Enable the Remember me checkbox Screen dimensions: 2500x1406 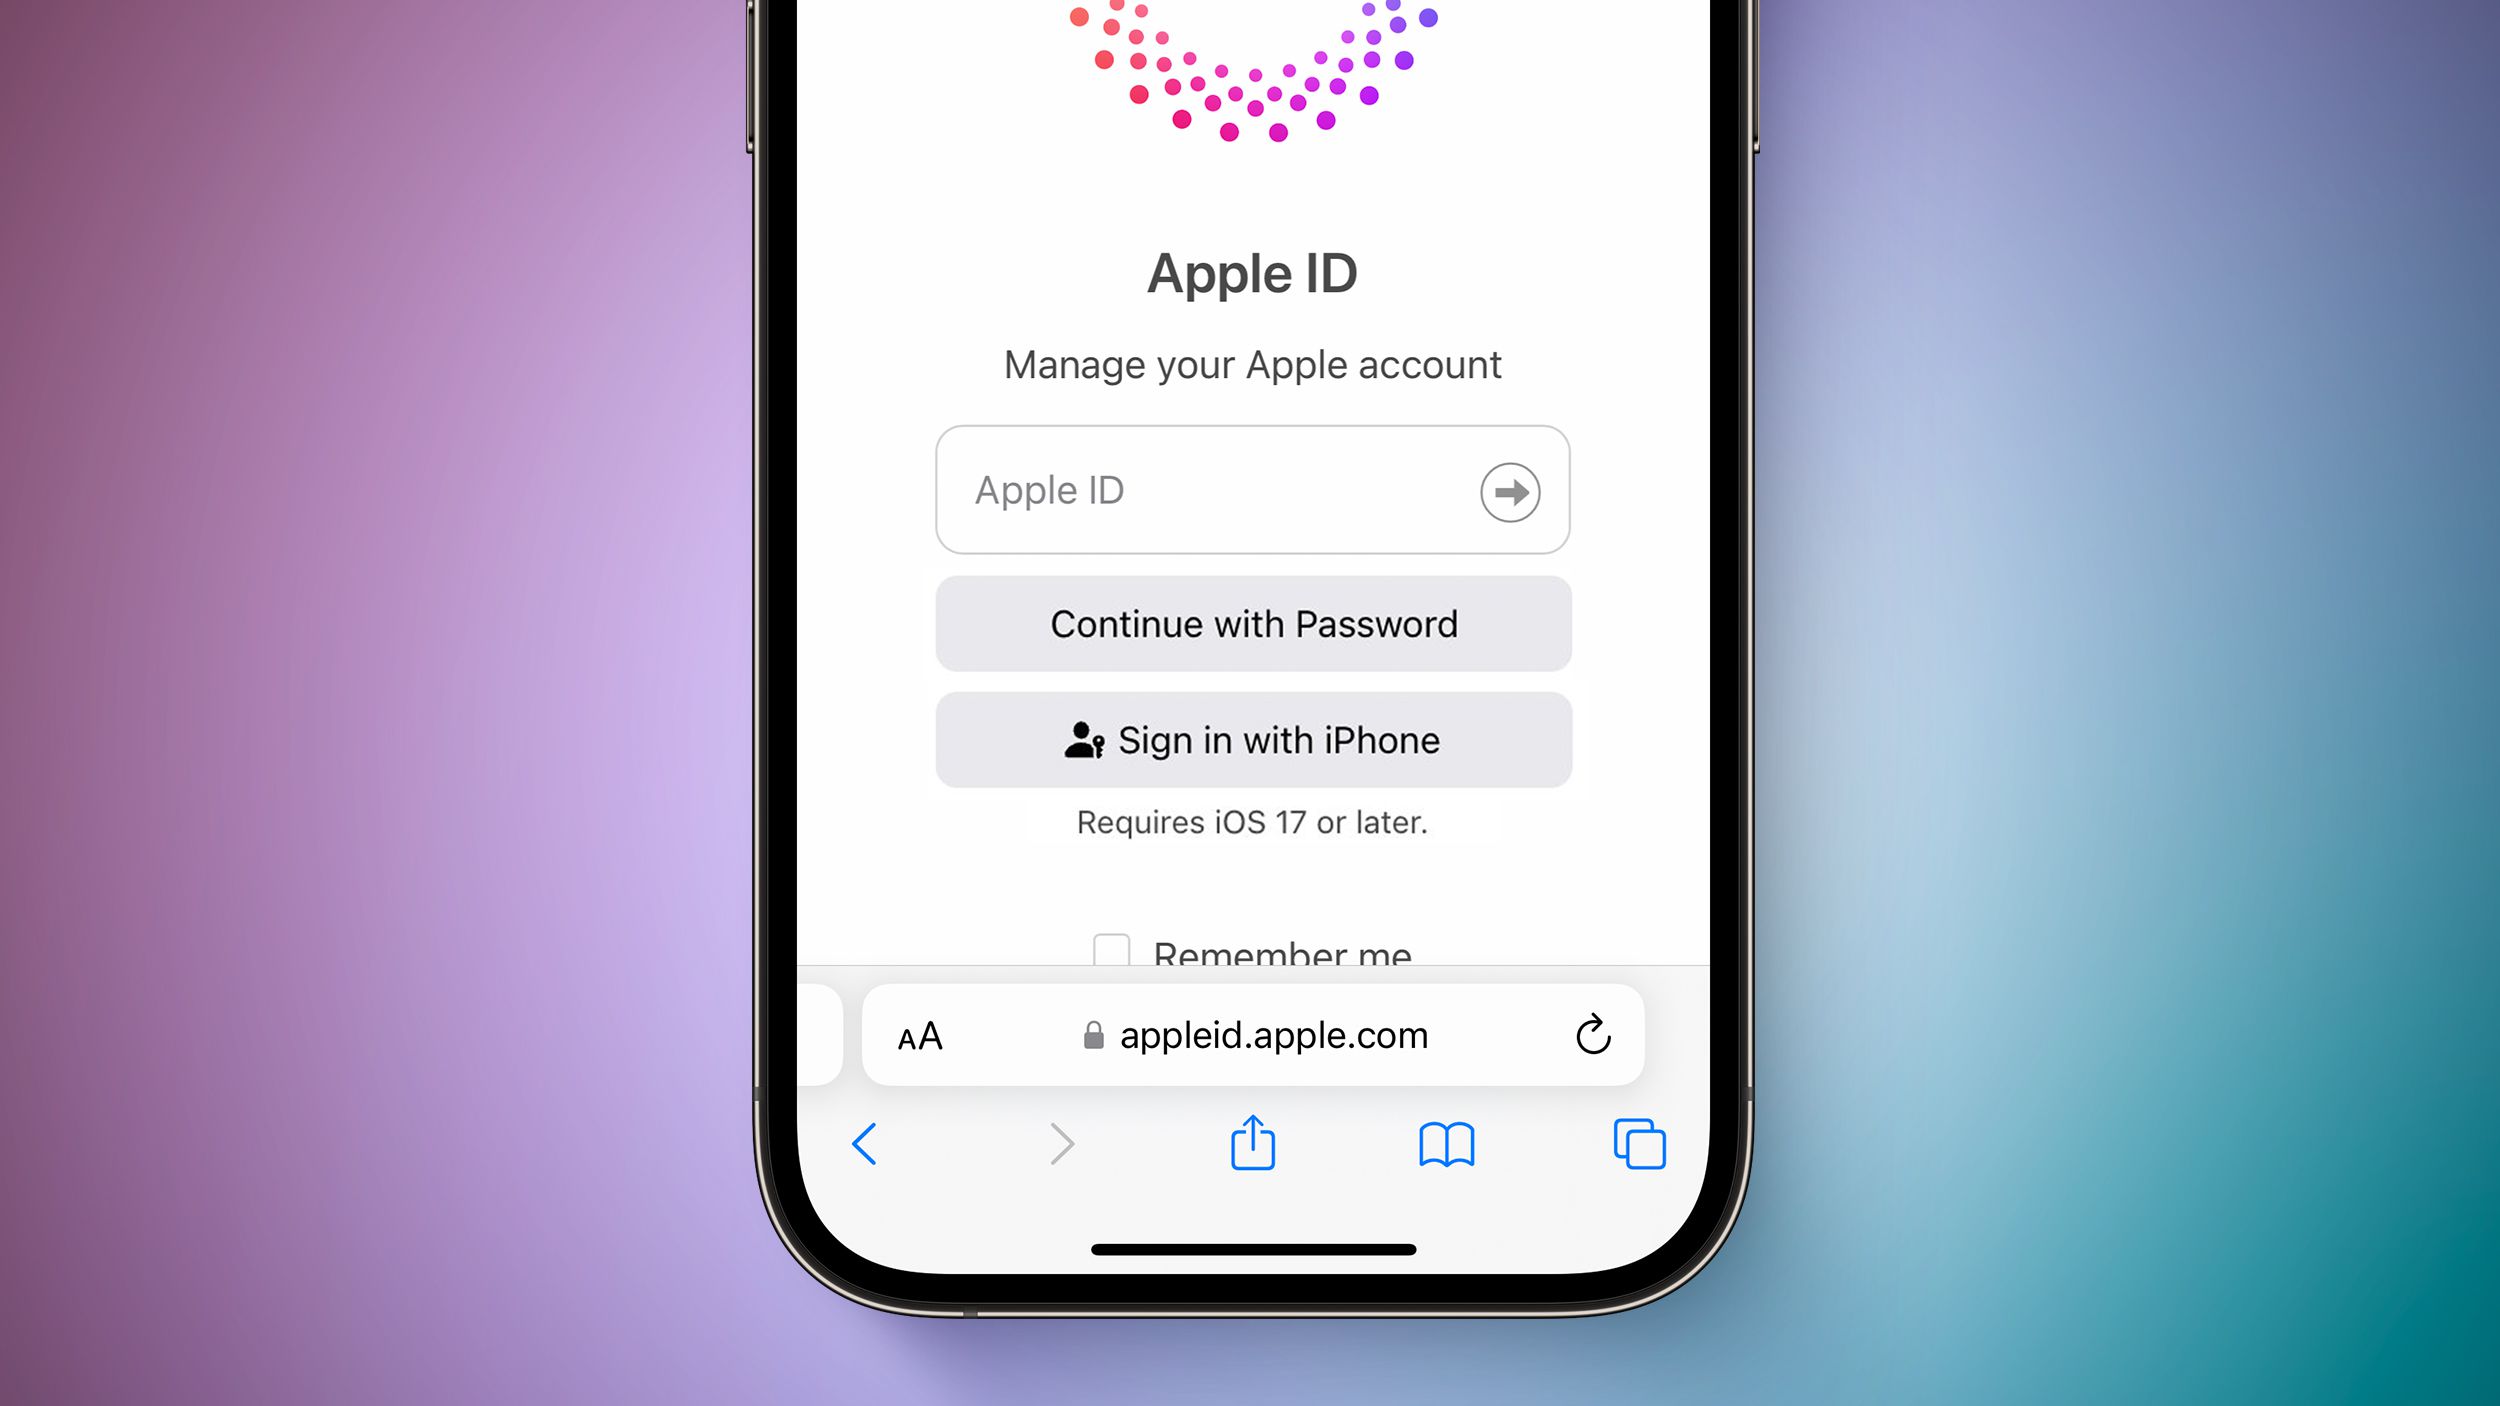[1111, 949]
